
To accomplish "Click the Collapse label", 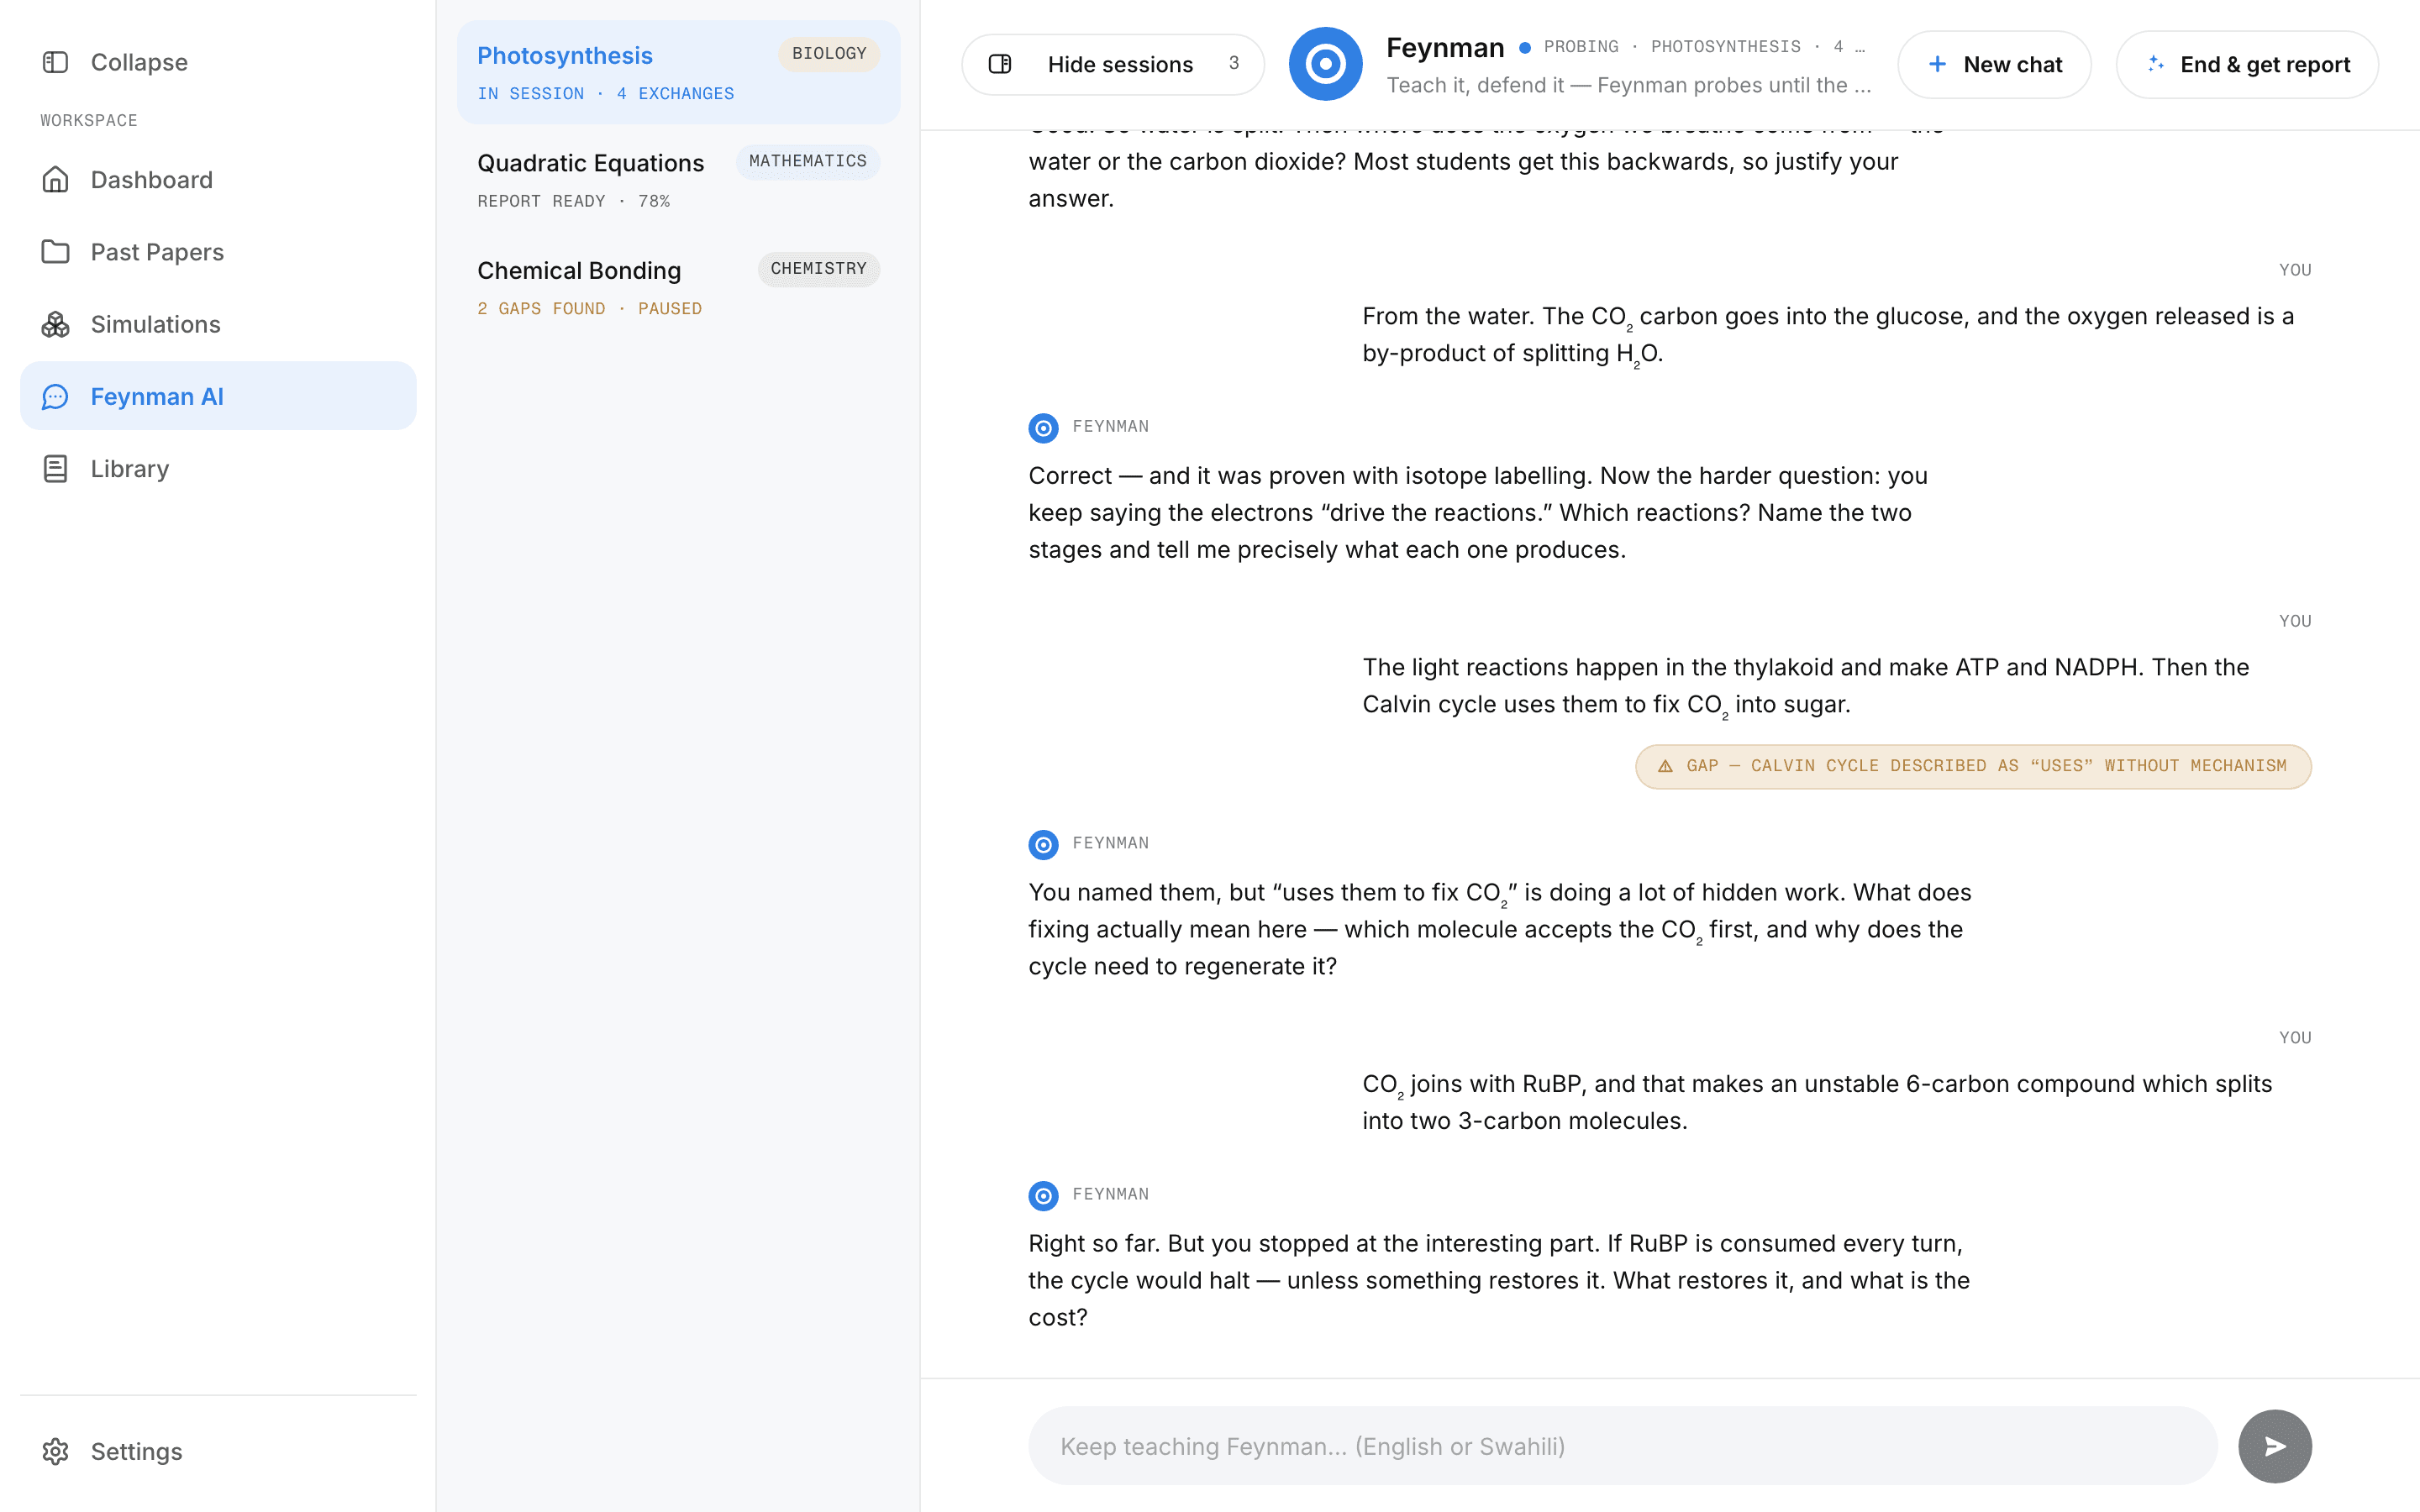I will point(139,62).
